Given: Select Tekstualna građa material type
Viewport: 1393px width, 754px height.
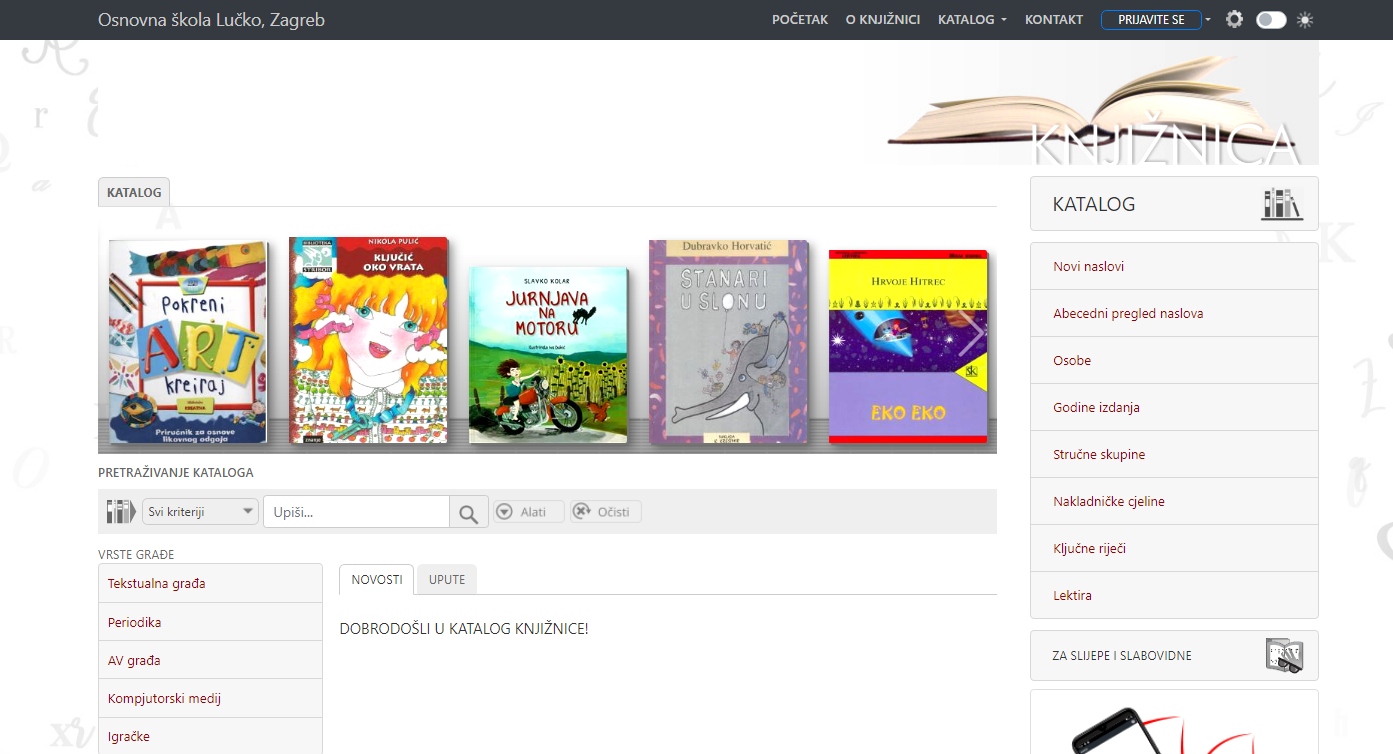Looking at the screenshot, I should [x=210, y=583].
